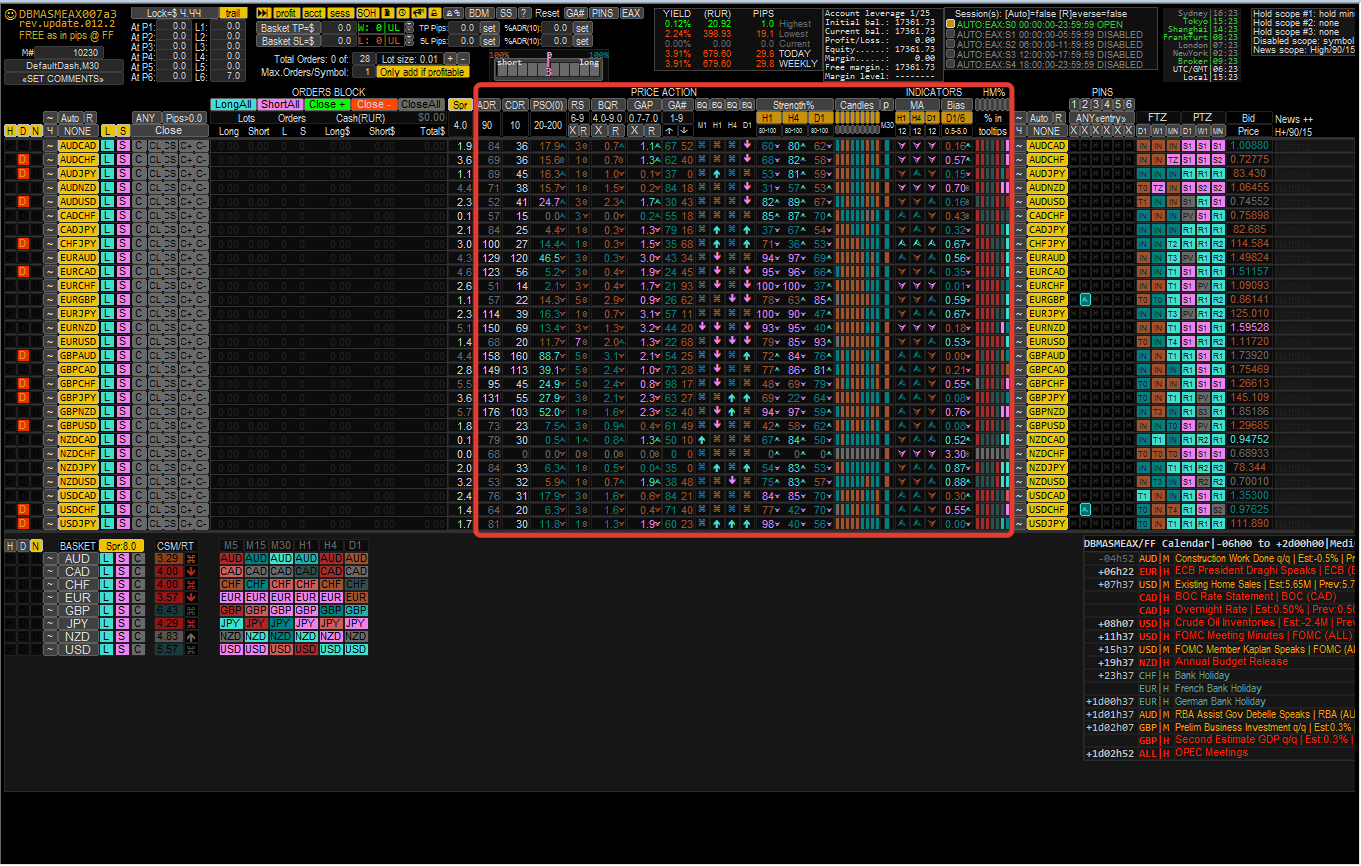This screenshot has height=866, width=1361.
Task: Click the short/long position slider
Action: click(x=548, y=68)
